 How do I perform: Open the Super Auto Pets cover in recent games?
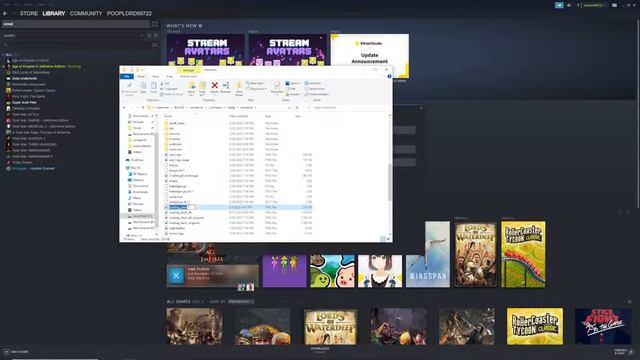[x=332, y=271]
